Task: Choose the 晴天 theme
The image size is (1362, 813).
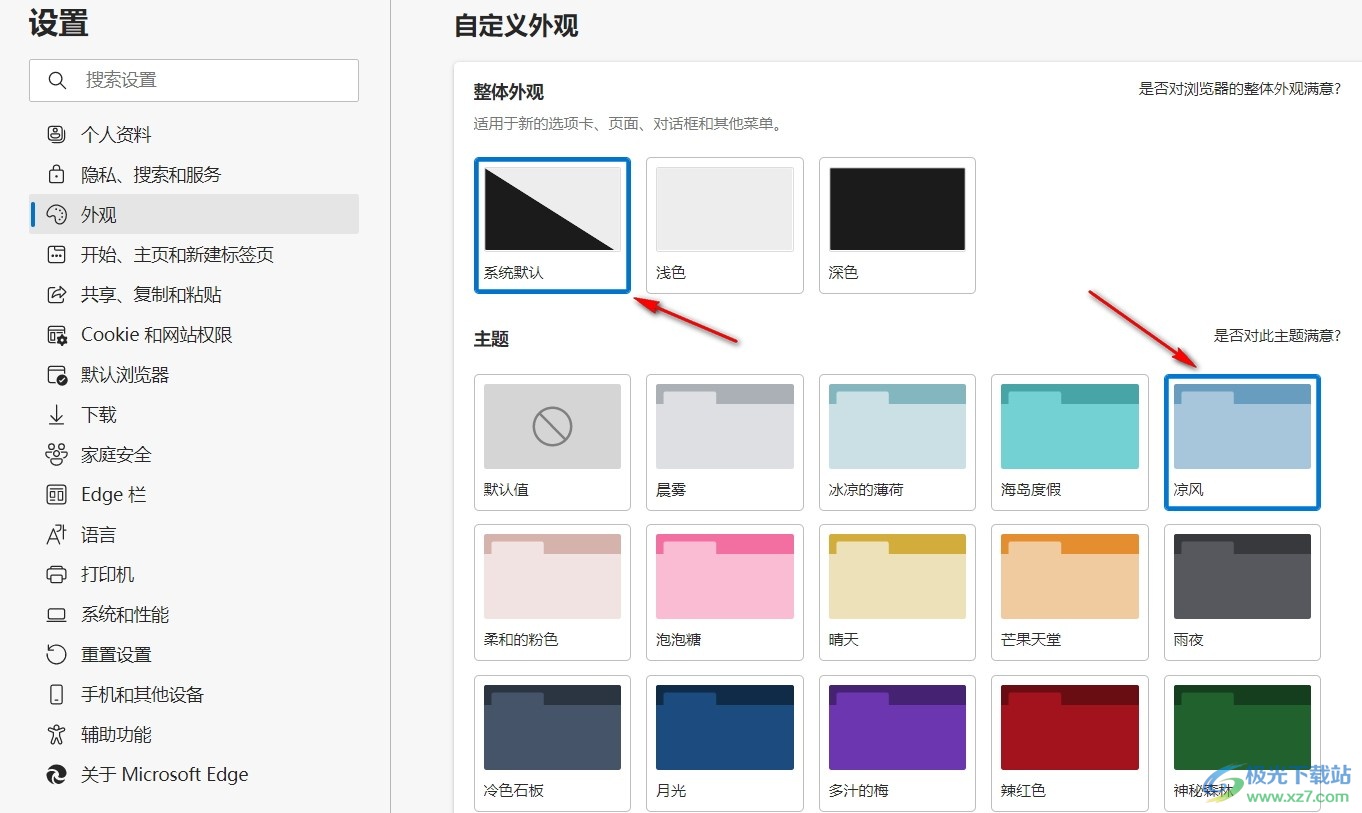Action: [x=897, y=592]
